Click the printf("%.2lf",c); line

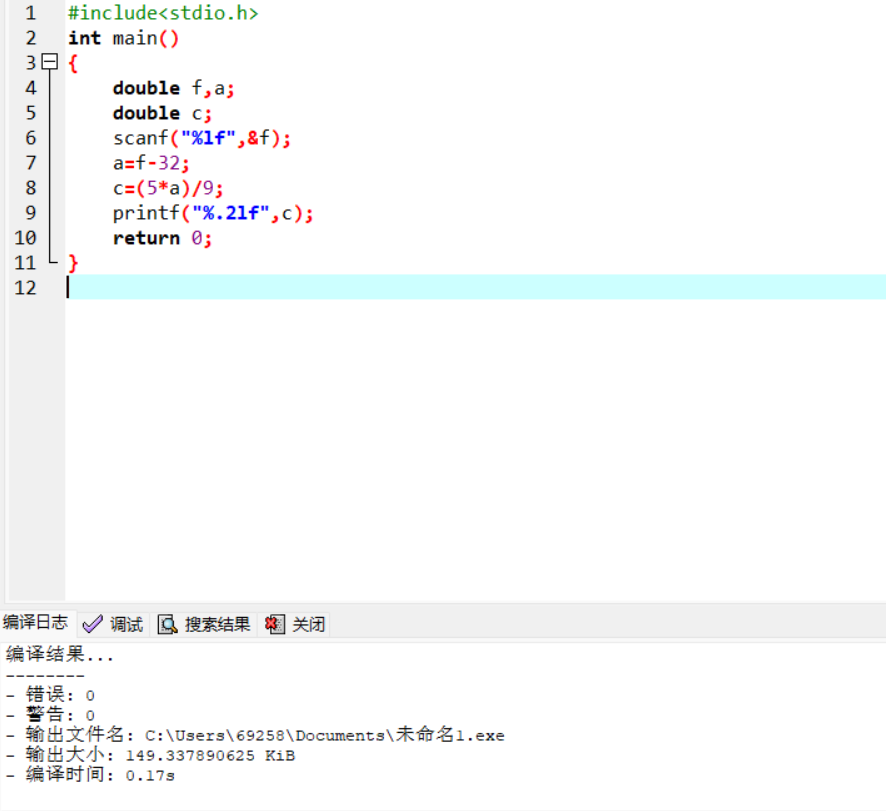212,213
